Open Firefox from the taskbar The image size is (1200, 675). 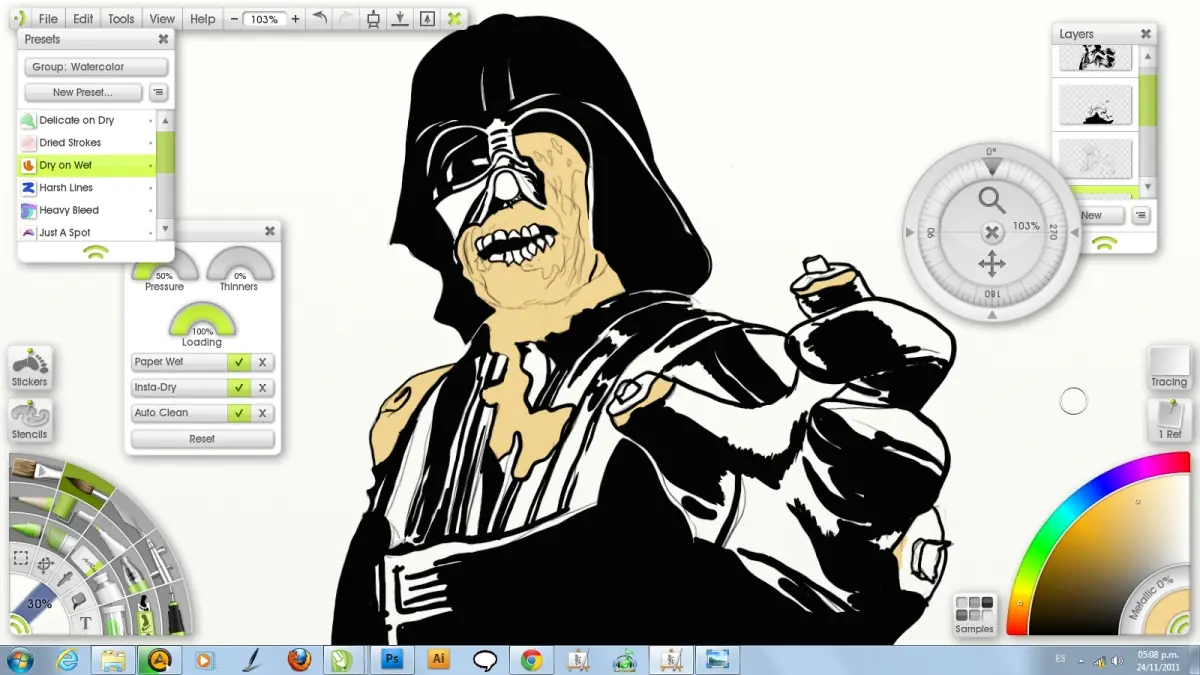click(298, 659)
